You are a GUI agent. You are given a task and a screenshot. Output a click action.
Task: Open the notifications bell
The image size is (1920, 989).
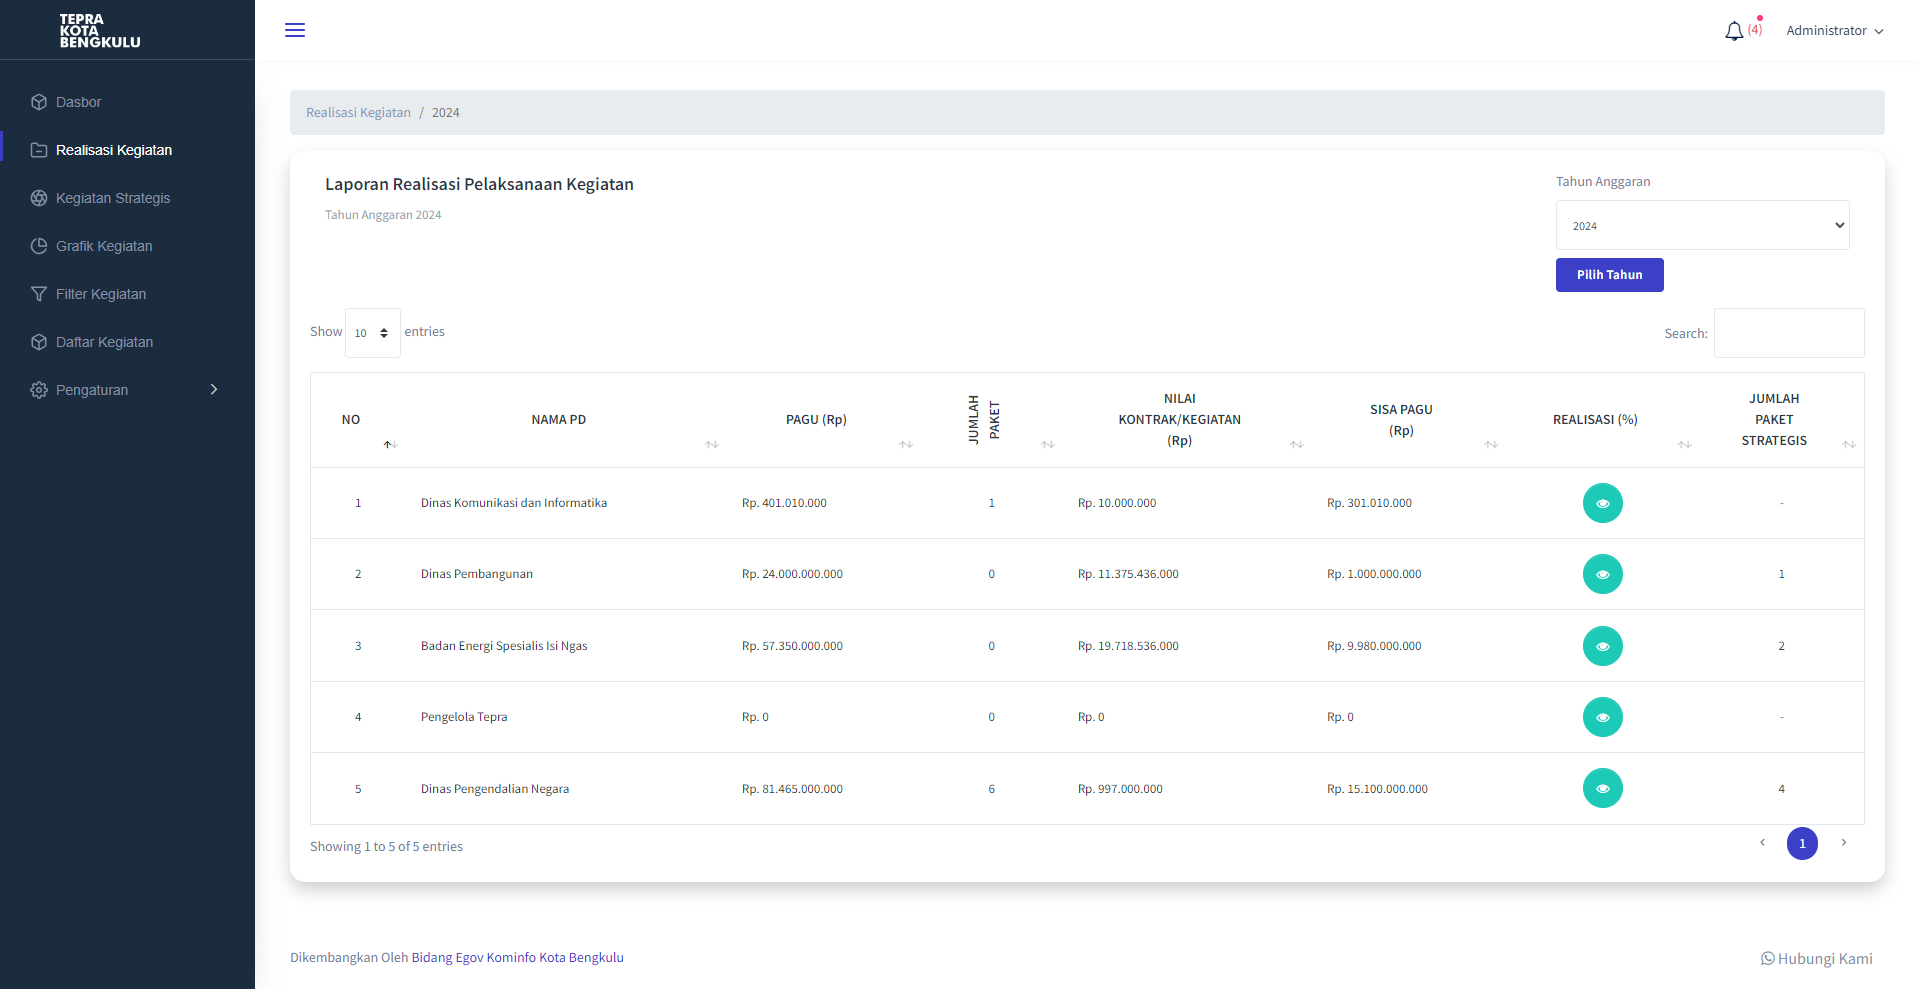click(1734, 31)
